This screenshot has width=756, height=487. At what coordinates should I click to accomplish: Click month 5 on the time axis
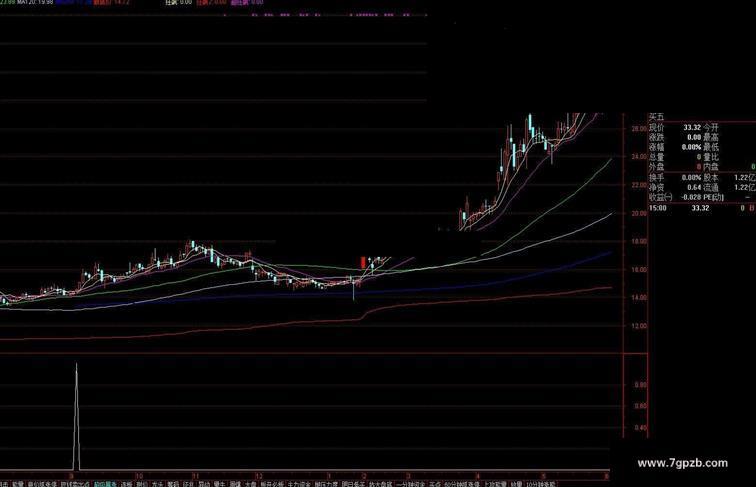coord(543,475)
